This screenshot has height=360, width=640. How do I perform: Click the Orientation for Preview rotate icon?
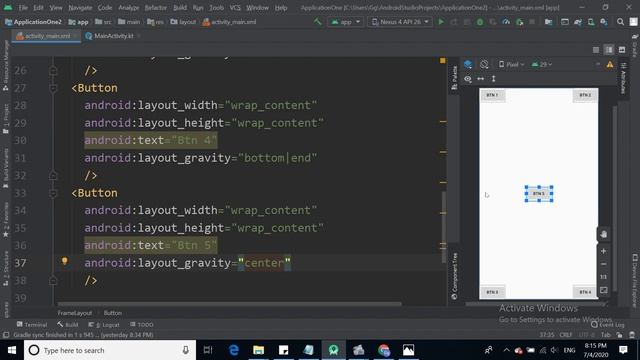(x=484, y=64)
